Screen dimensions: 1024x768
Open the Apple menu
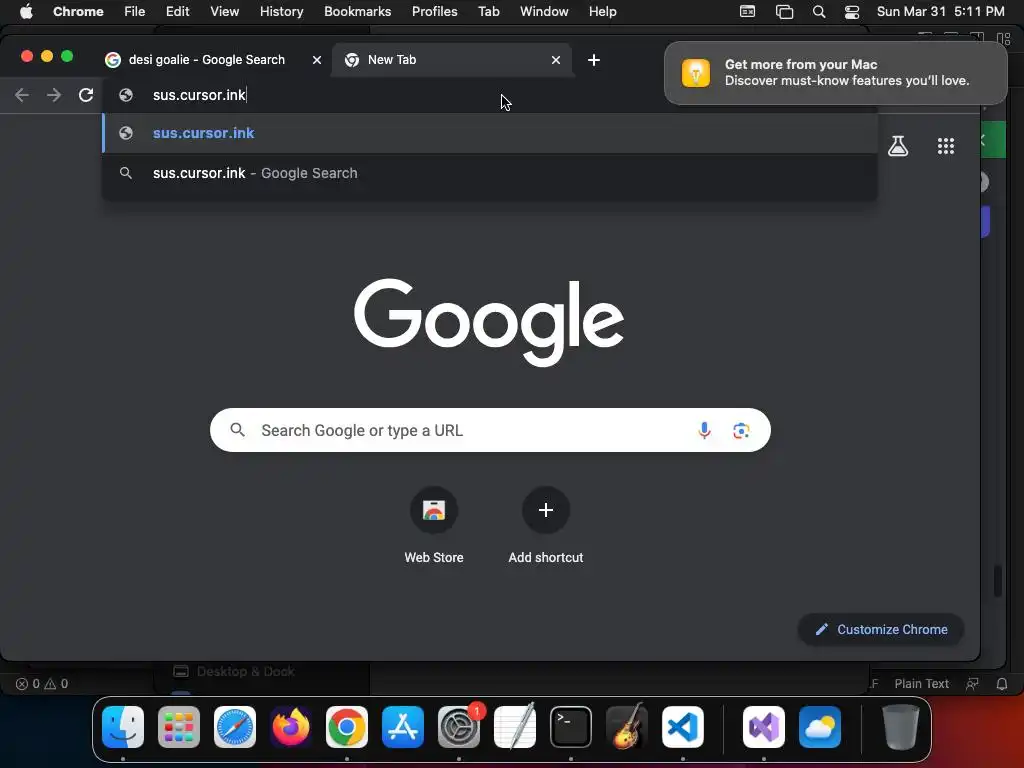click(26, 12)
